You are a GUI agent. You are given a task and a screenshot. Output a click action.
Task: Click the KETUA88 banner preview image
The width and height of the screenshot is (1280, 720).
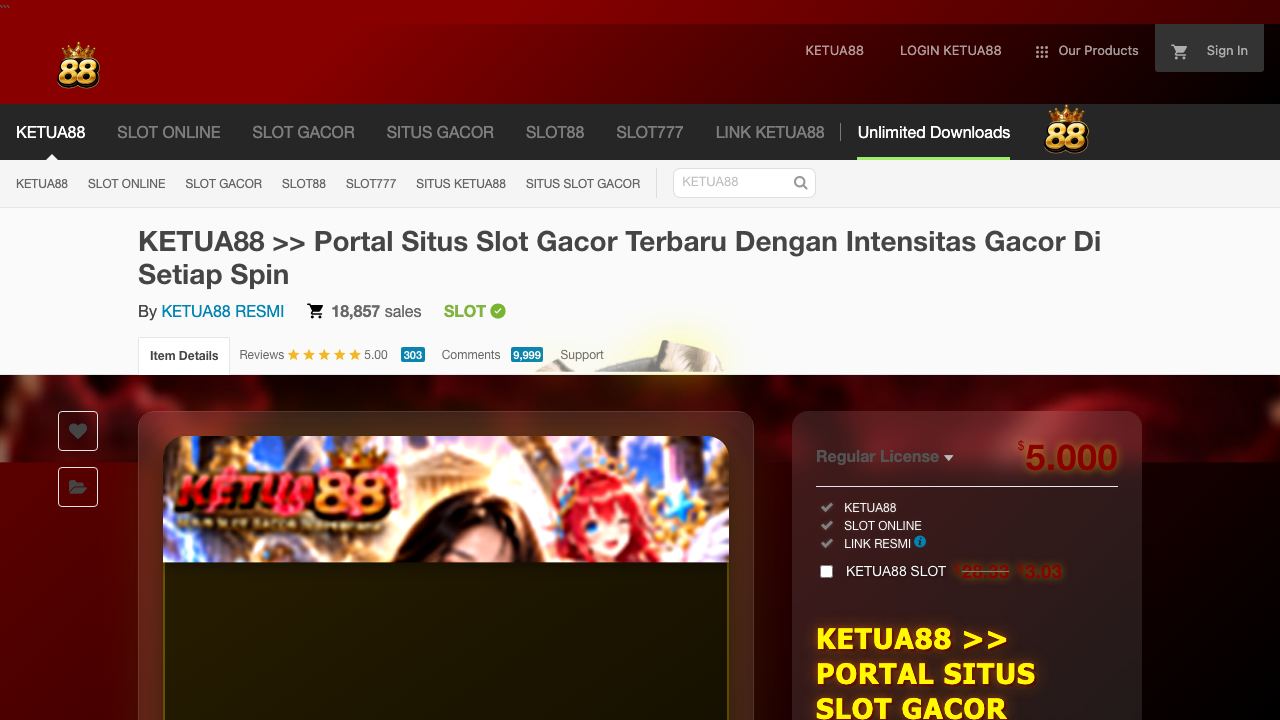click(x=446, y=499)
